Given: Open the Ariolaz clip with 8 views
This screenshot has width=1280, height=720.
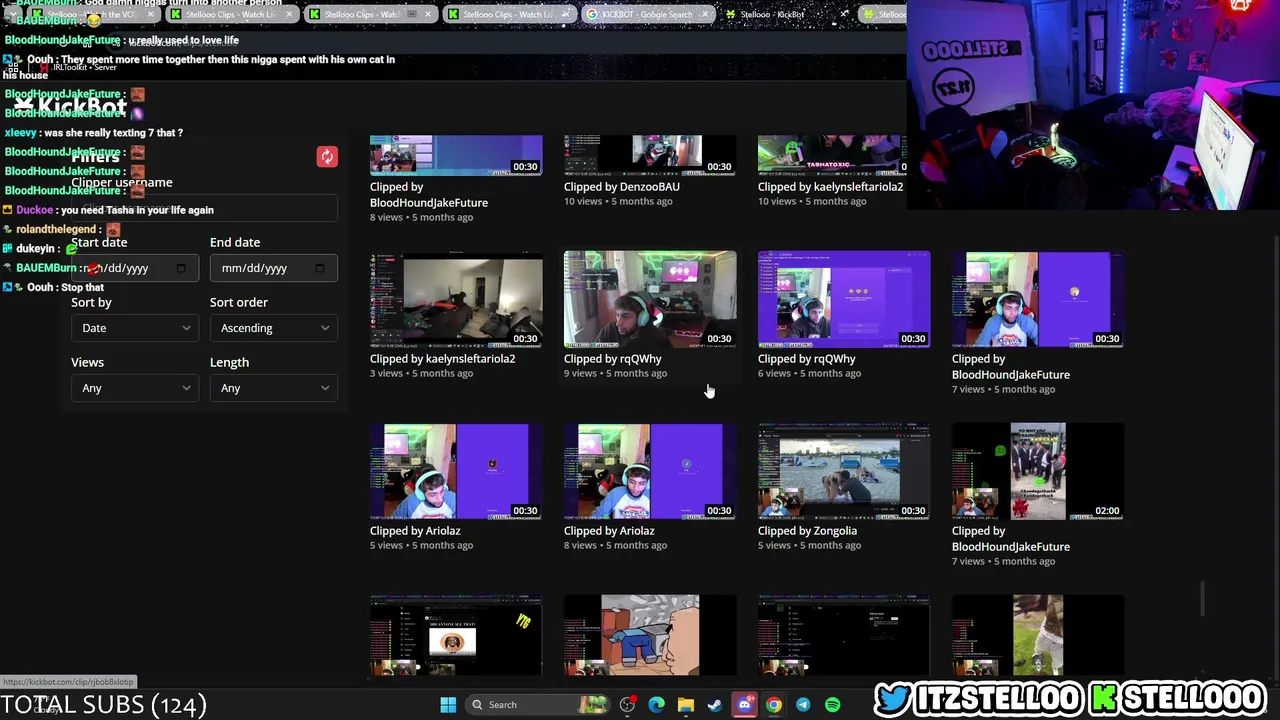Looking at the screenshot, I should pyautogui.click(x=650, y=471).
